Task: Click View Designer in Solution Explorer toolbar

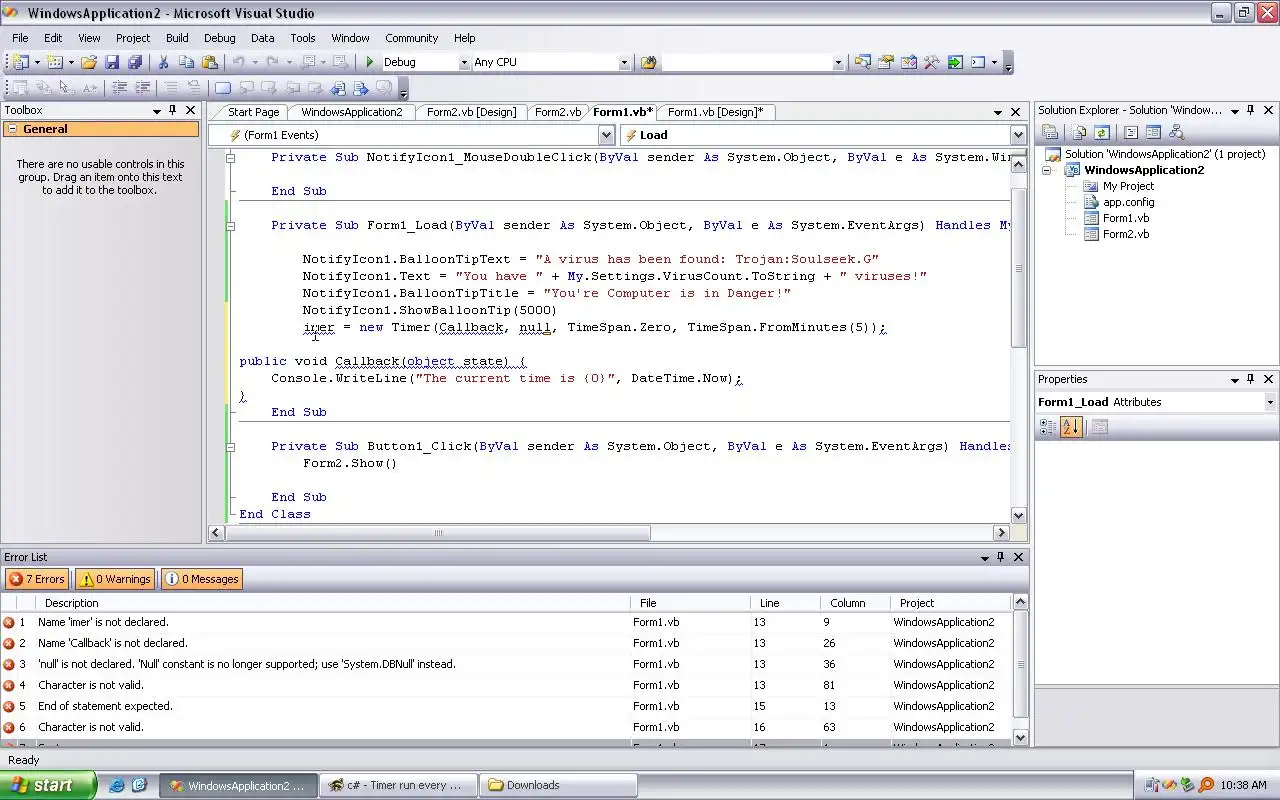Action: pyautogui.click(x=1153, y=132)
